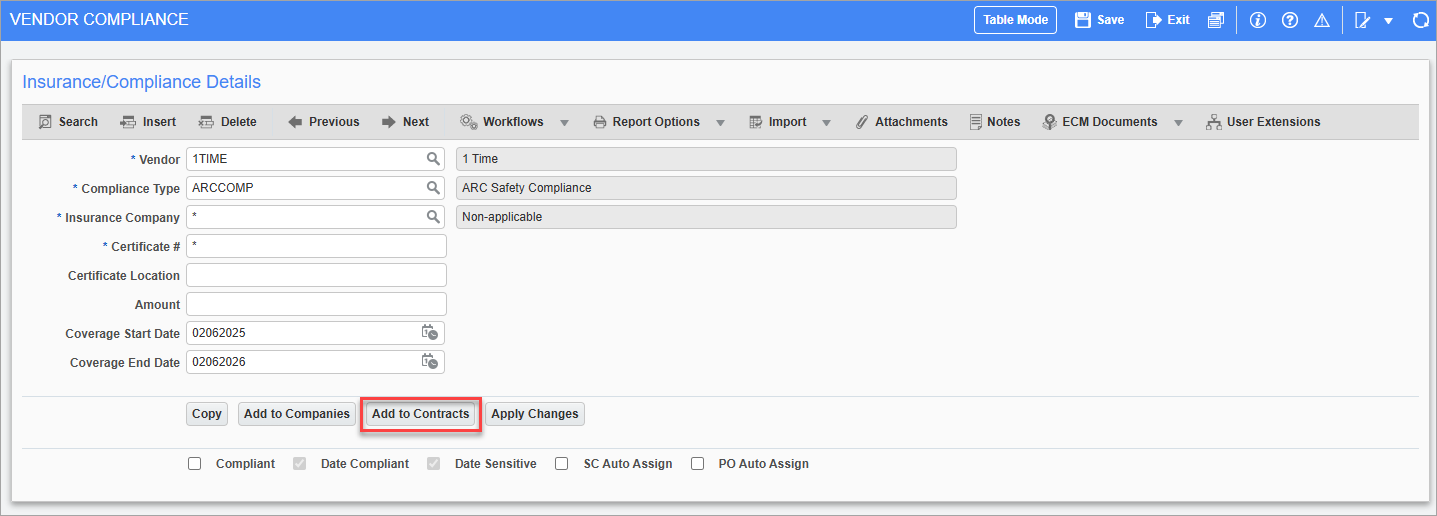Expand the dropdown arrow beside edit icon
Screen dimensions: 1437x516
click(1388, 21)
